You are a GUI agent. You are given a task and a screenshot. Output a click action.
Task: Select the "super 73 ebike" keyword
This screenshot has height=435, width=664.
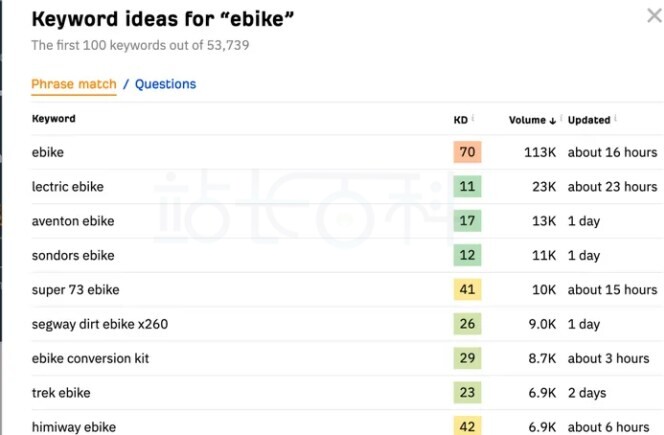click(76, 290)
